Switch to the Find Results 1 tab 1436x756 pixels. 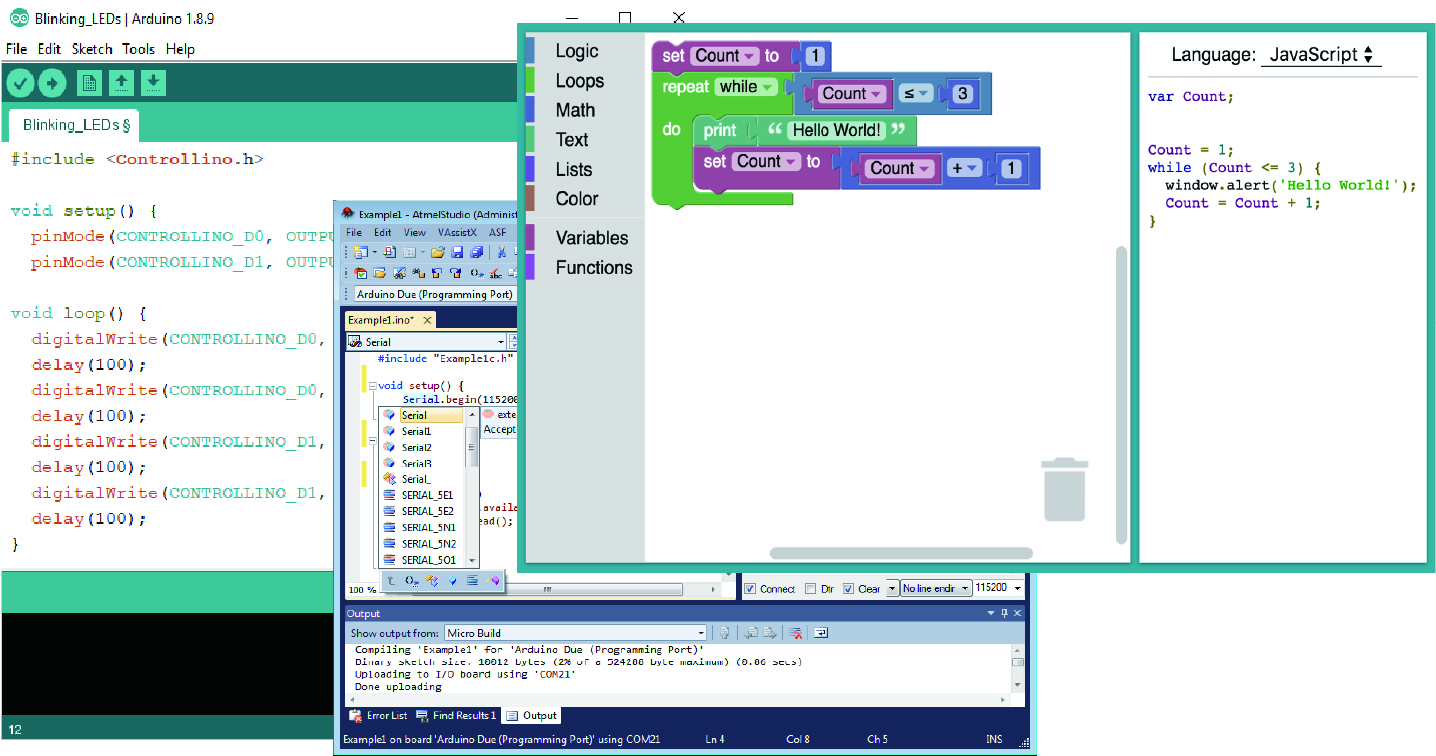point(456,716)
